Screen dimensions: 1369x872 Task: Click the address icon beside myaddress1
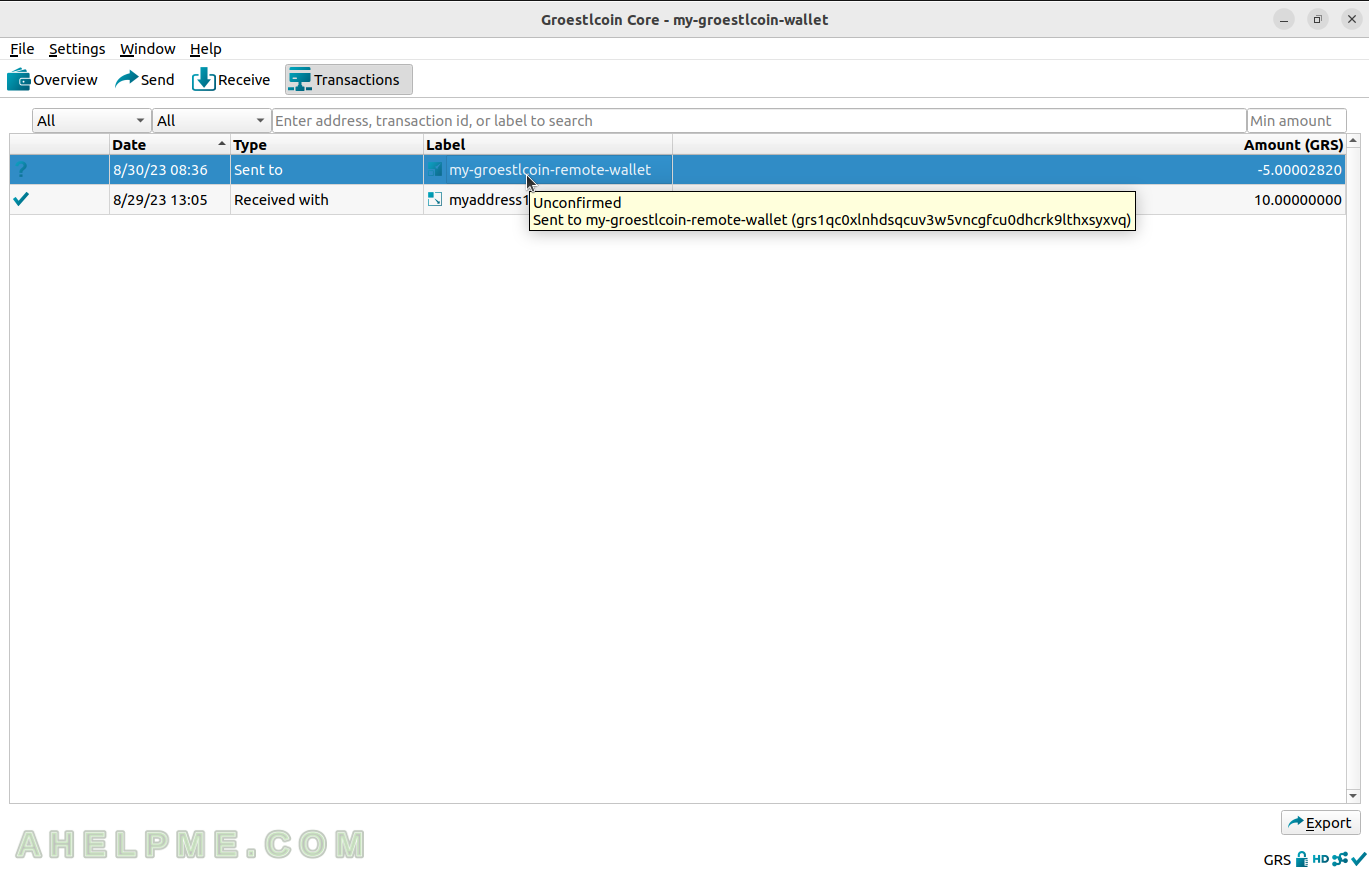(x=435, y=199)
